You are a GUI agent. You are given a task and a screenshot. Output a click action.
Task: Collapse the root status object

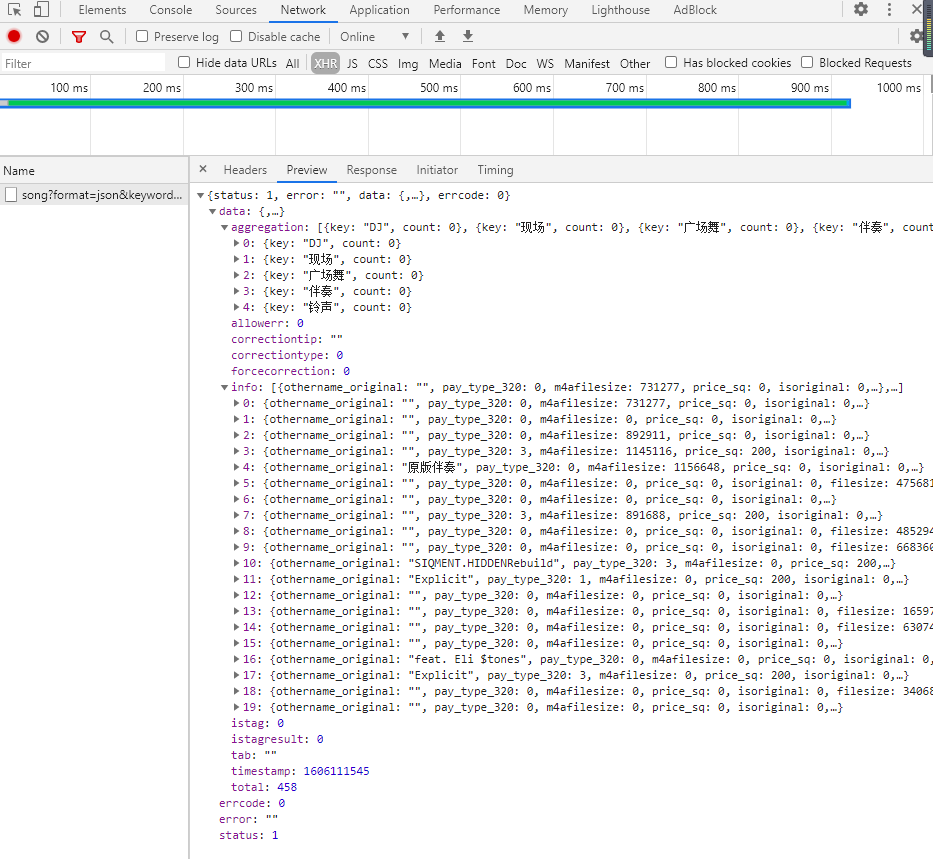tap(201, 195)
